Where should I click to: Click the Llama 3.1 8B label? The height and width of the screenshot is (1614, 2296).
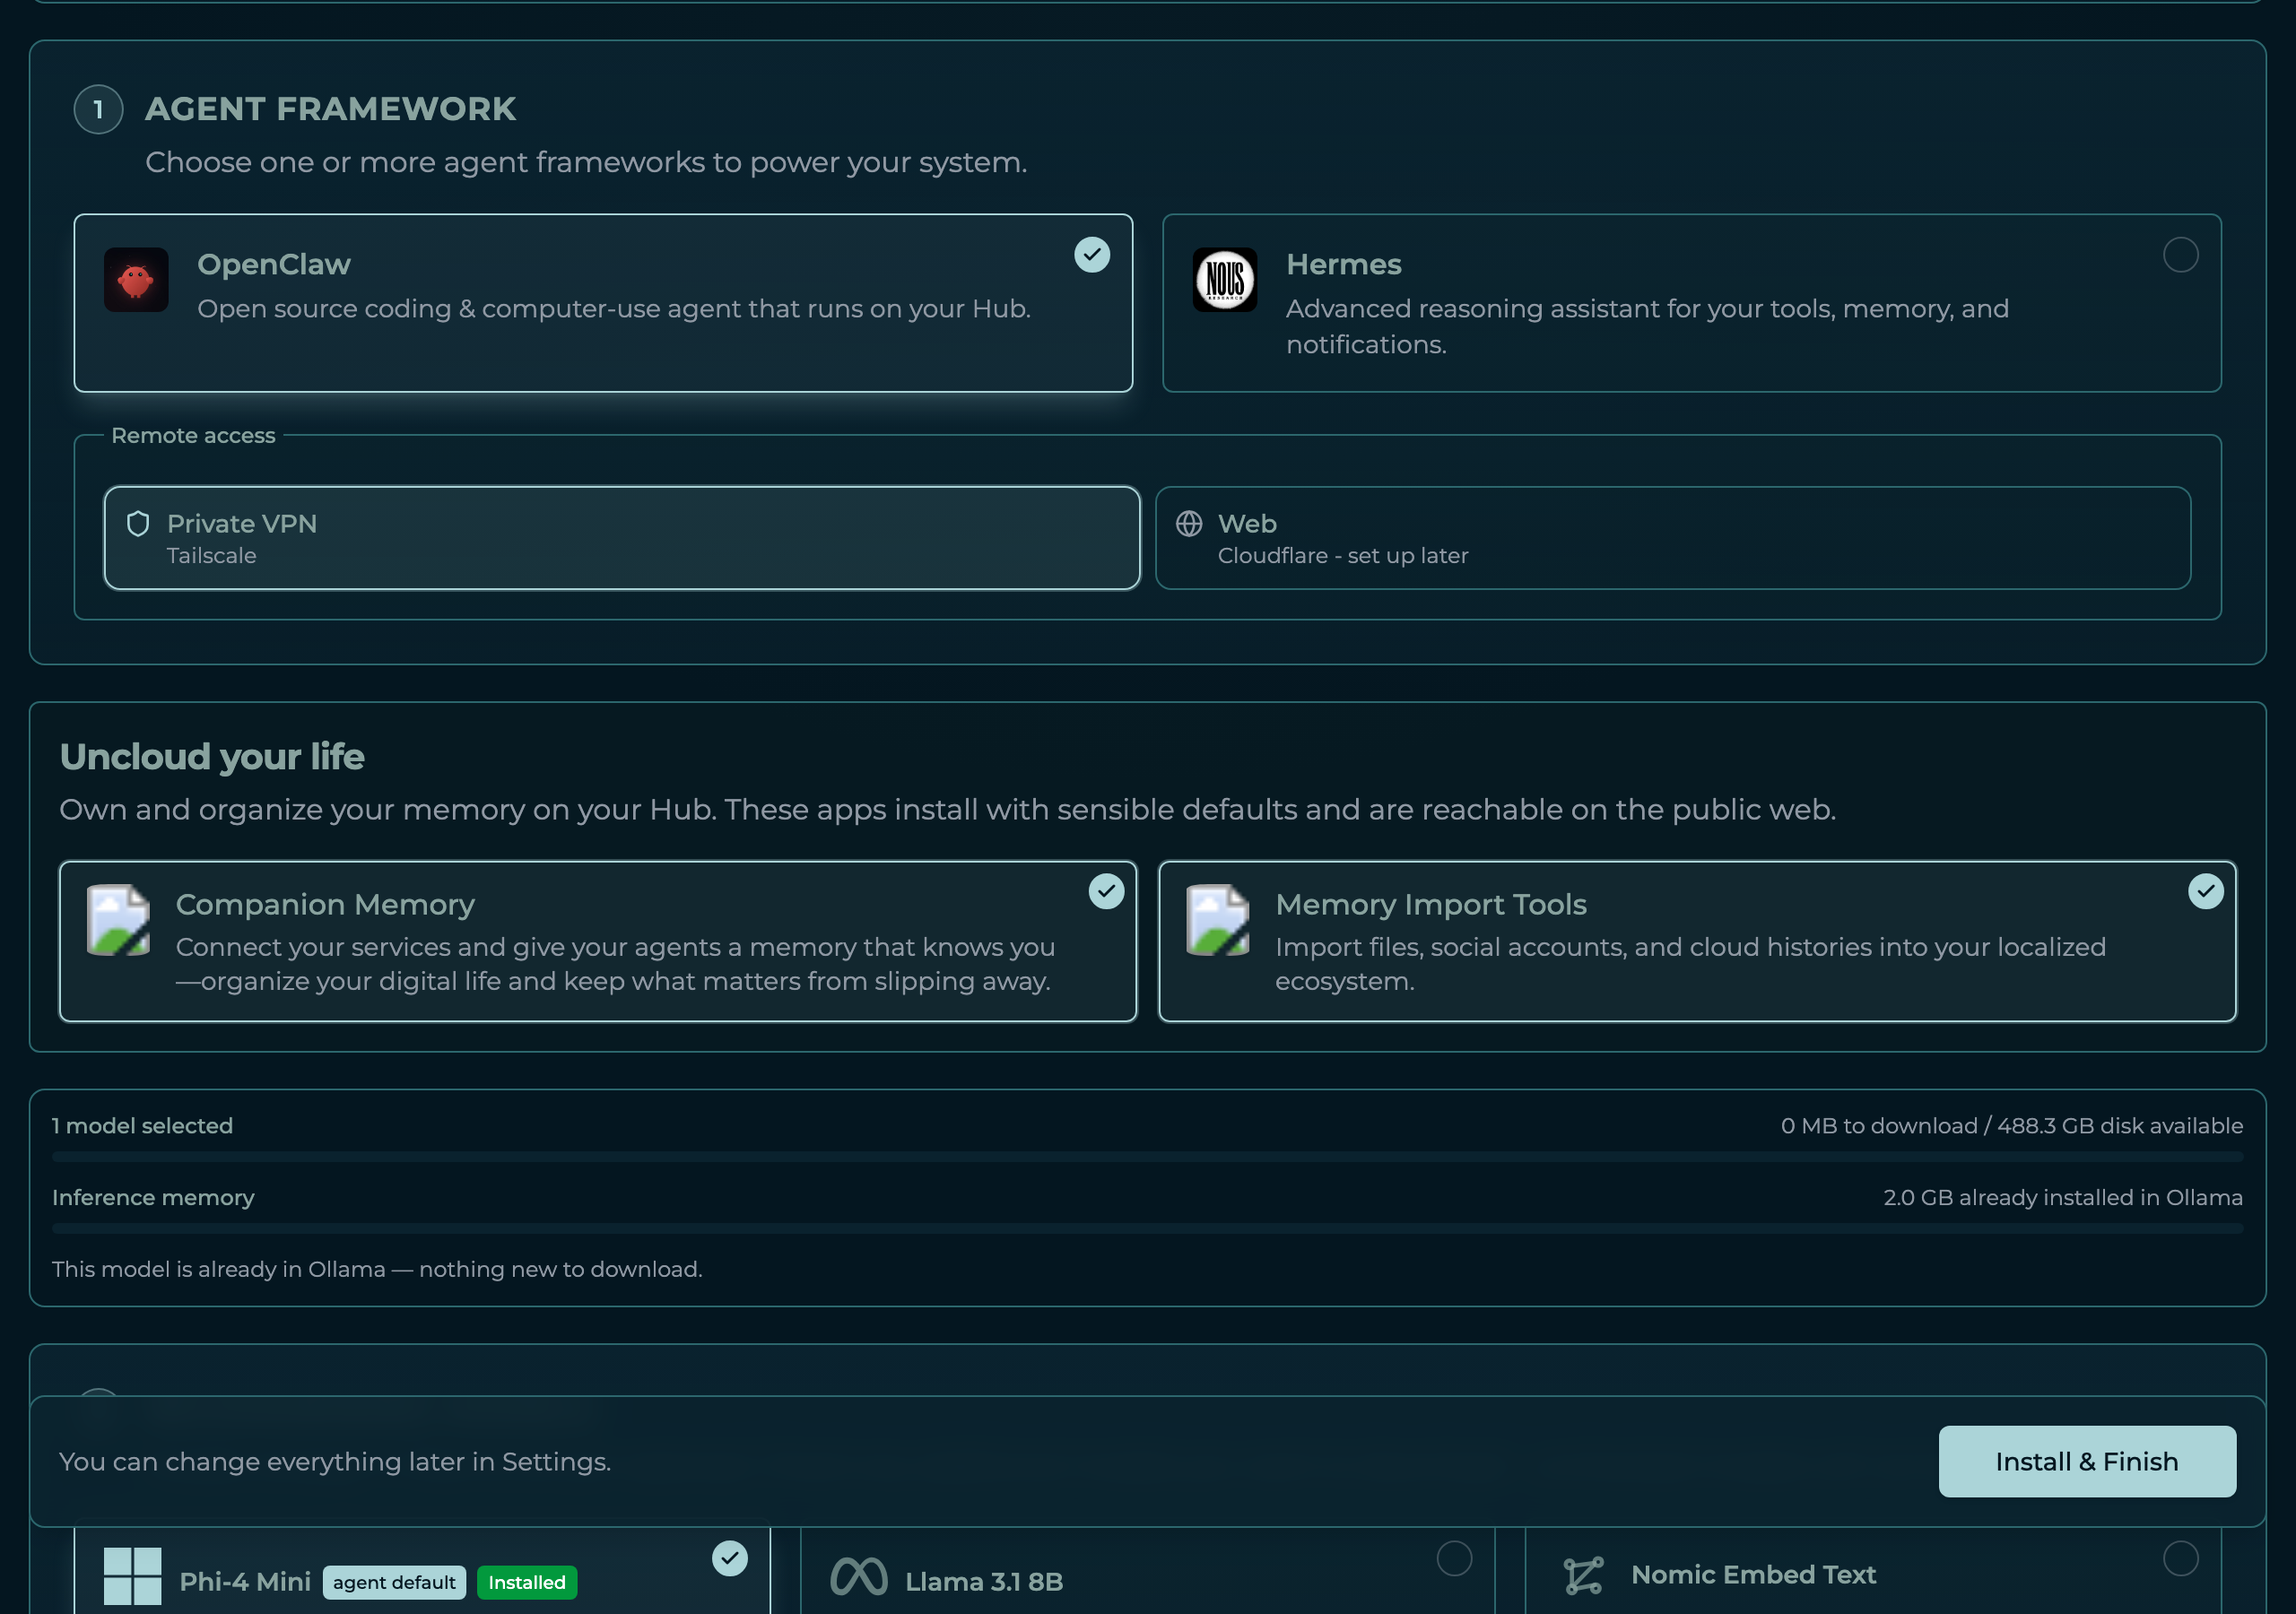coord(984,1582)
